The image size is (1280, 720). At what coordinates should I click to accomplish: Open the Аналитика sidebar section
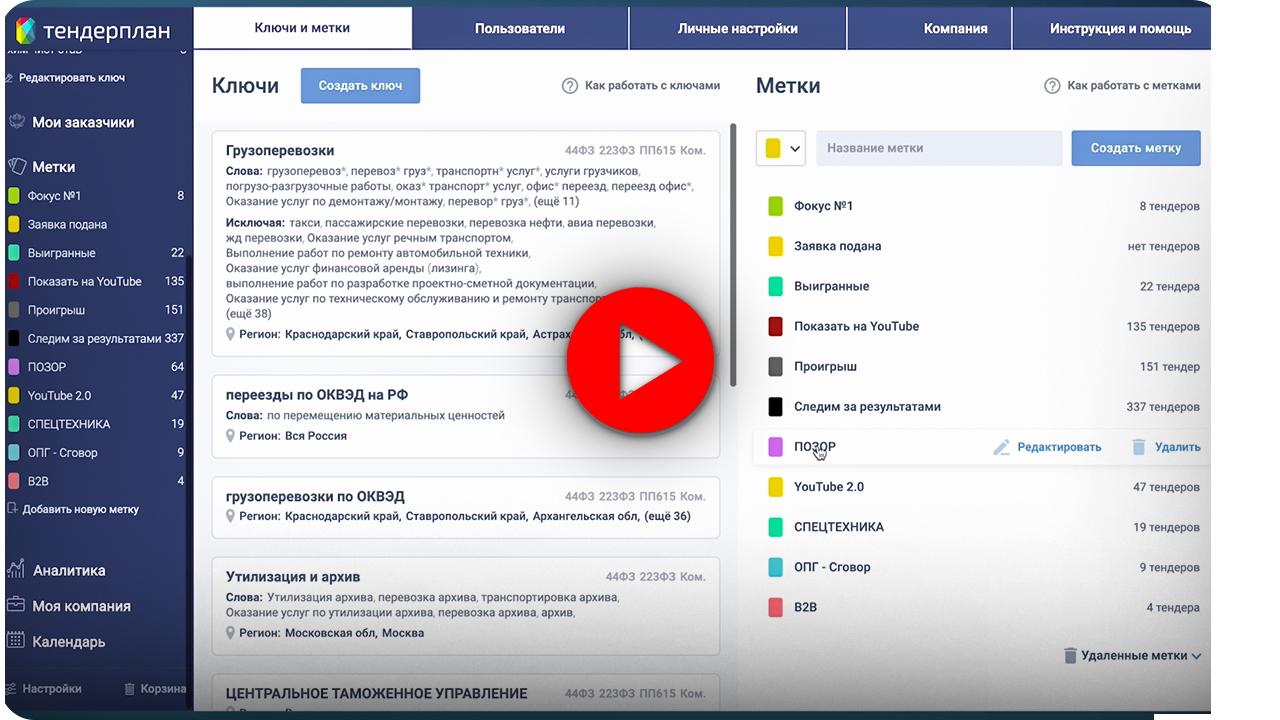point(69,571)
